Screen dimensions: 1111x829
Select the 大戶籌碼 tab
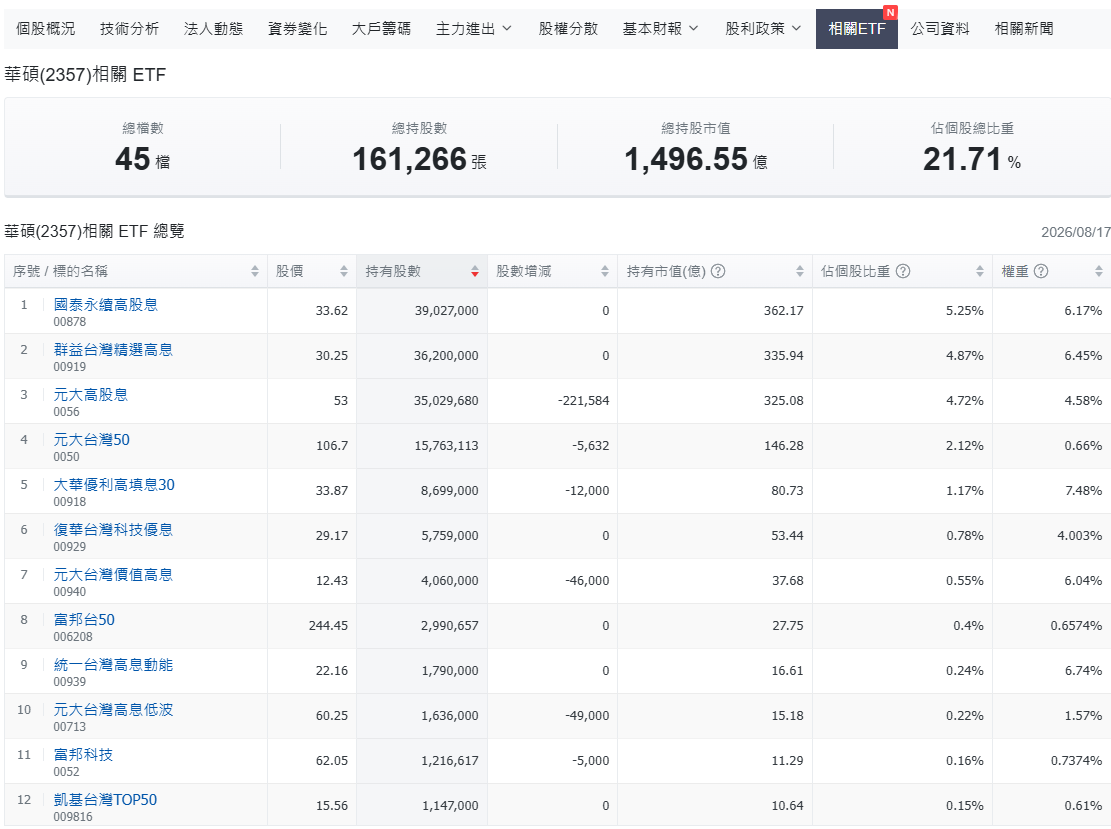tap(381, 29)
